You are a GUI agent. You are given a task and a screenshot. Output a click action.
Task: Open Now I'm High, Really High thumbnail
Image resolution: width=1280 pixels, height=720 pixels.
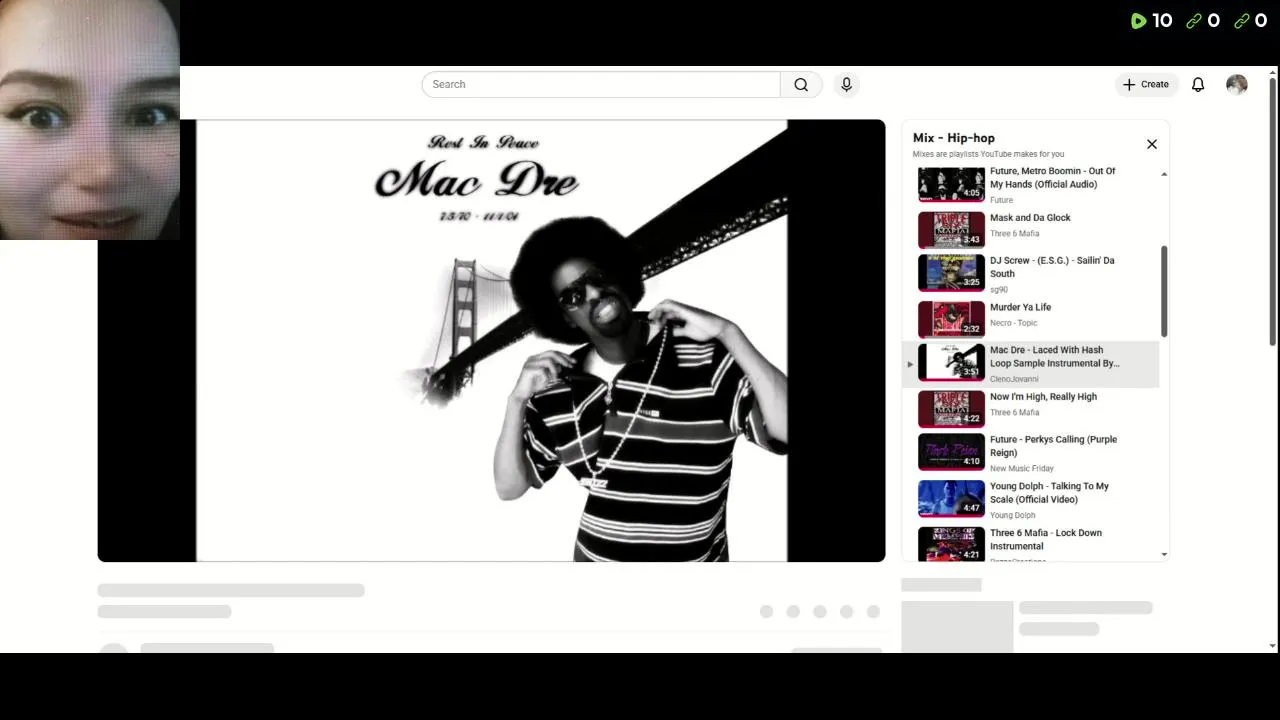pos(951,409)
